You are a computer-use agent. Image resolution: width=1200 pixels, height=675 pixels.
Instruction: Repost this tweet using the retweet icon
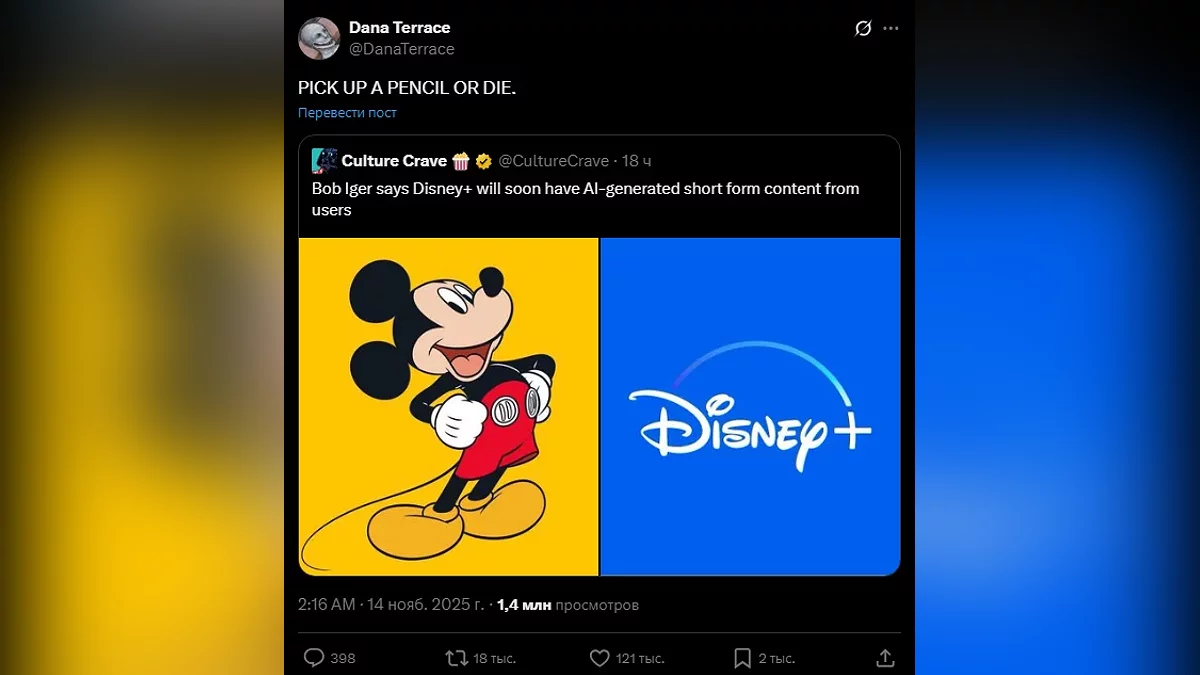456,658
